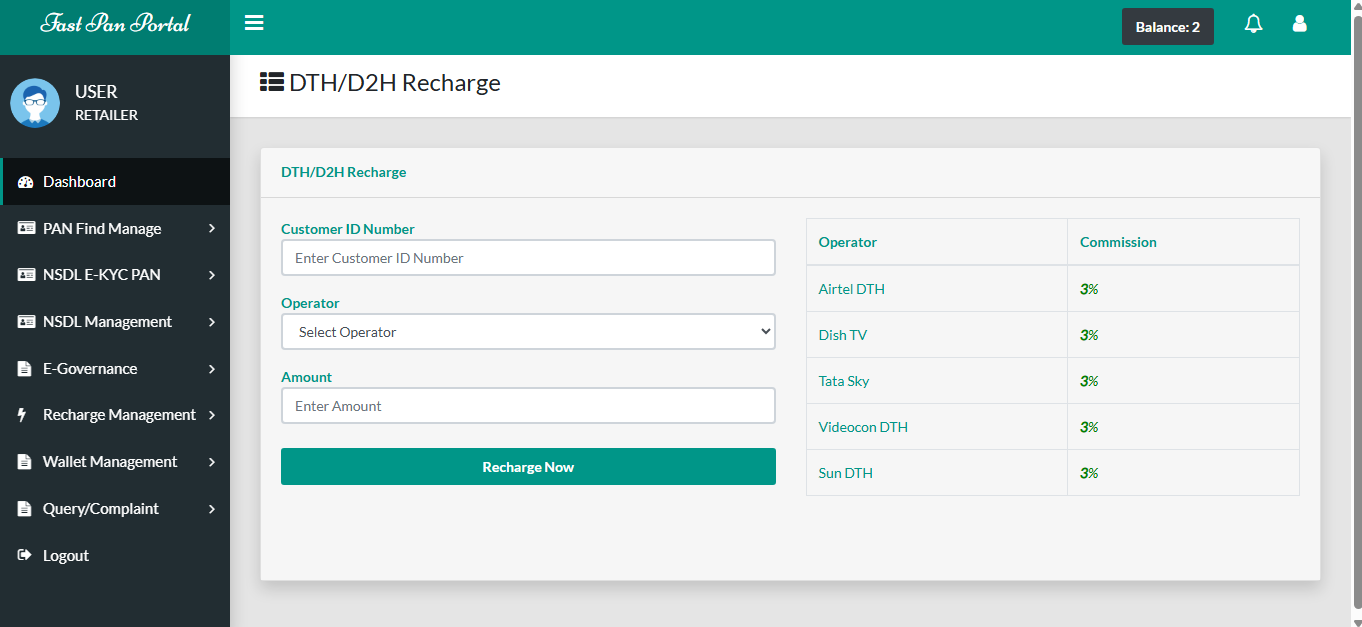Click the Enter Amount input field
The height and width of the screenshot is (627, 1362).
coord(528,406)
